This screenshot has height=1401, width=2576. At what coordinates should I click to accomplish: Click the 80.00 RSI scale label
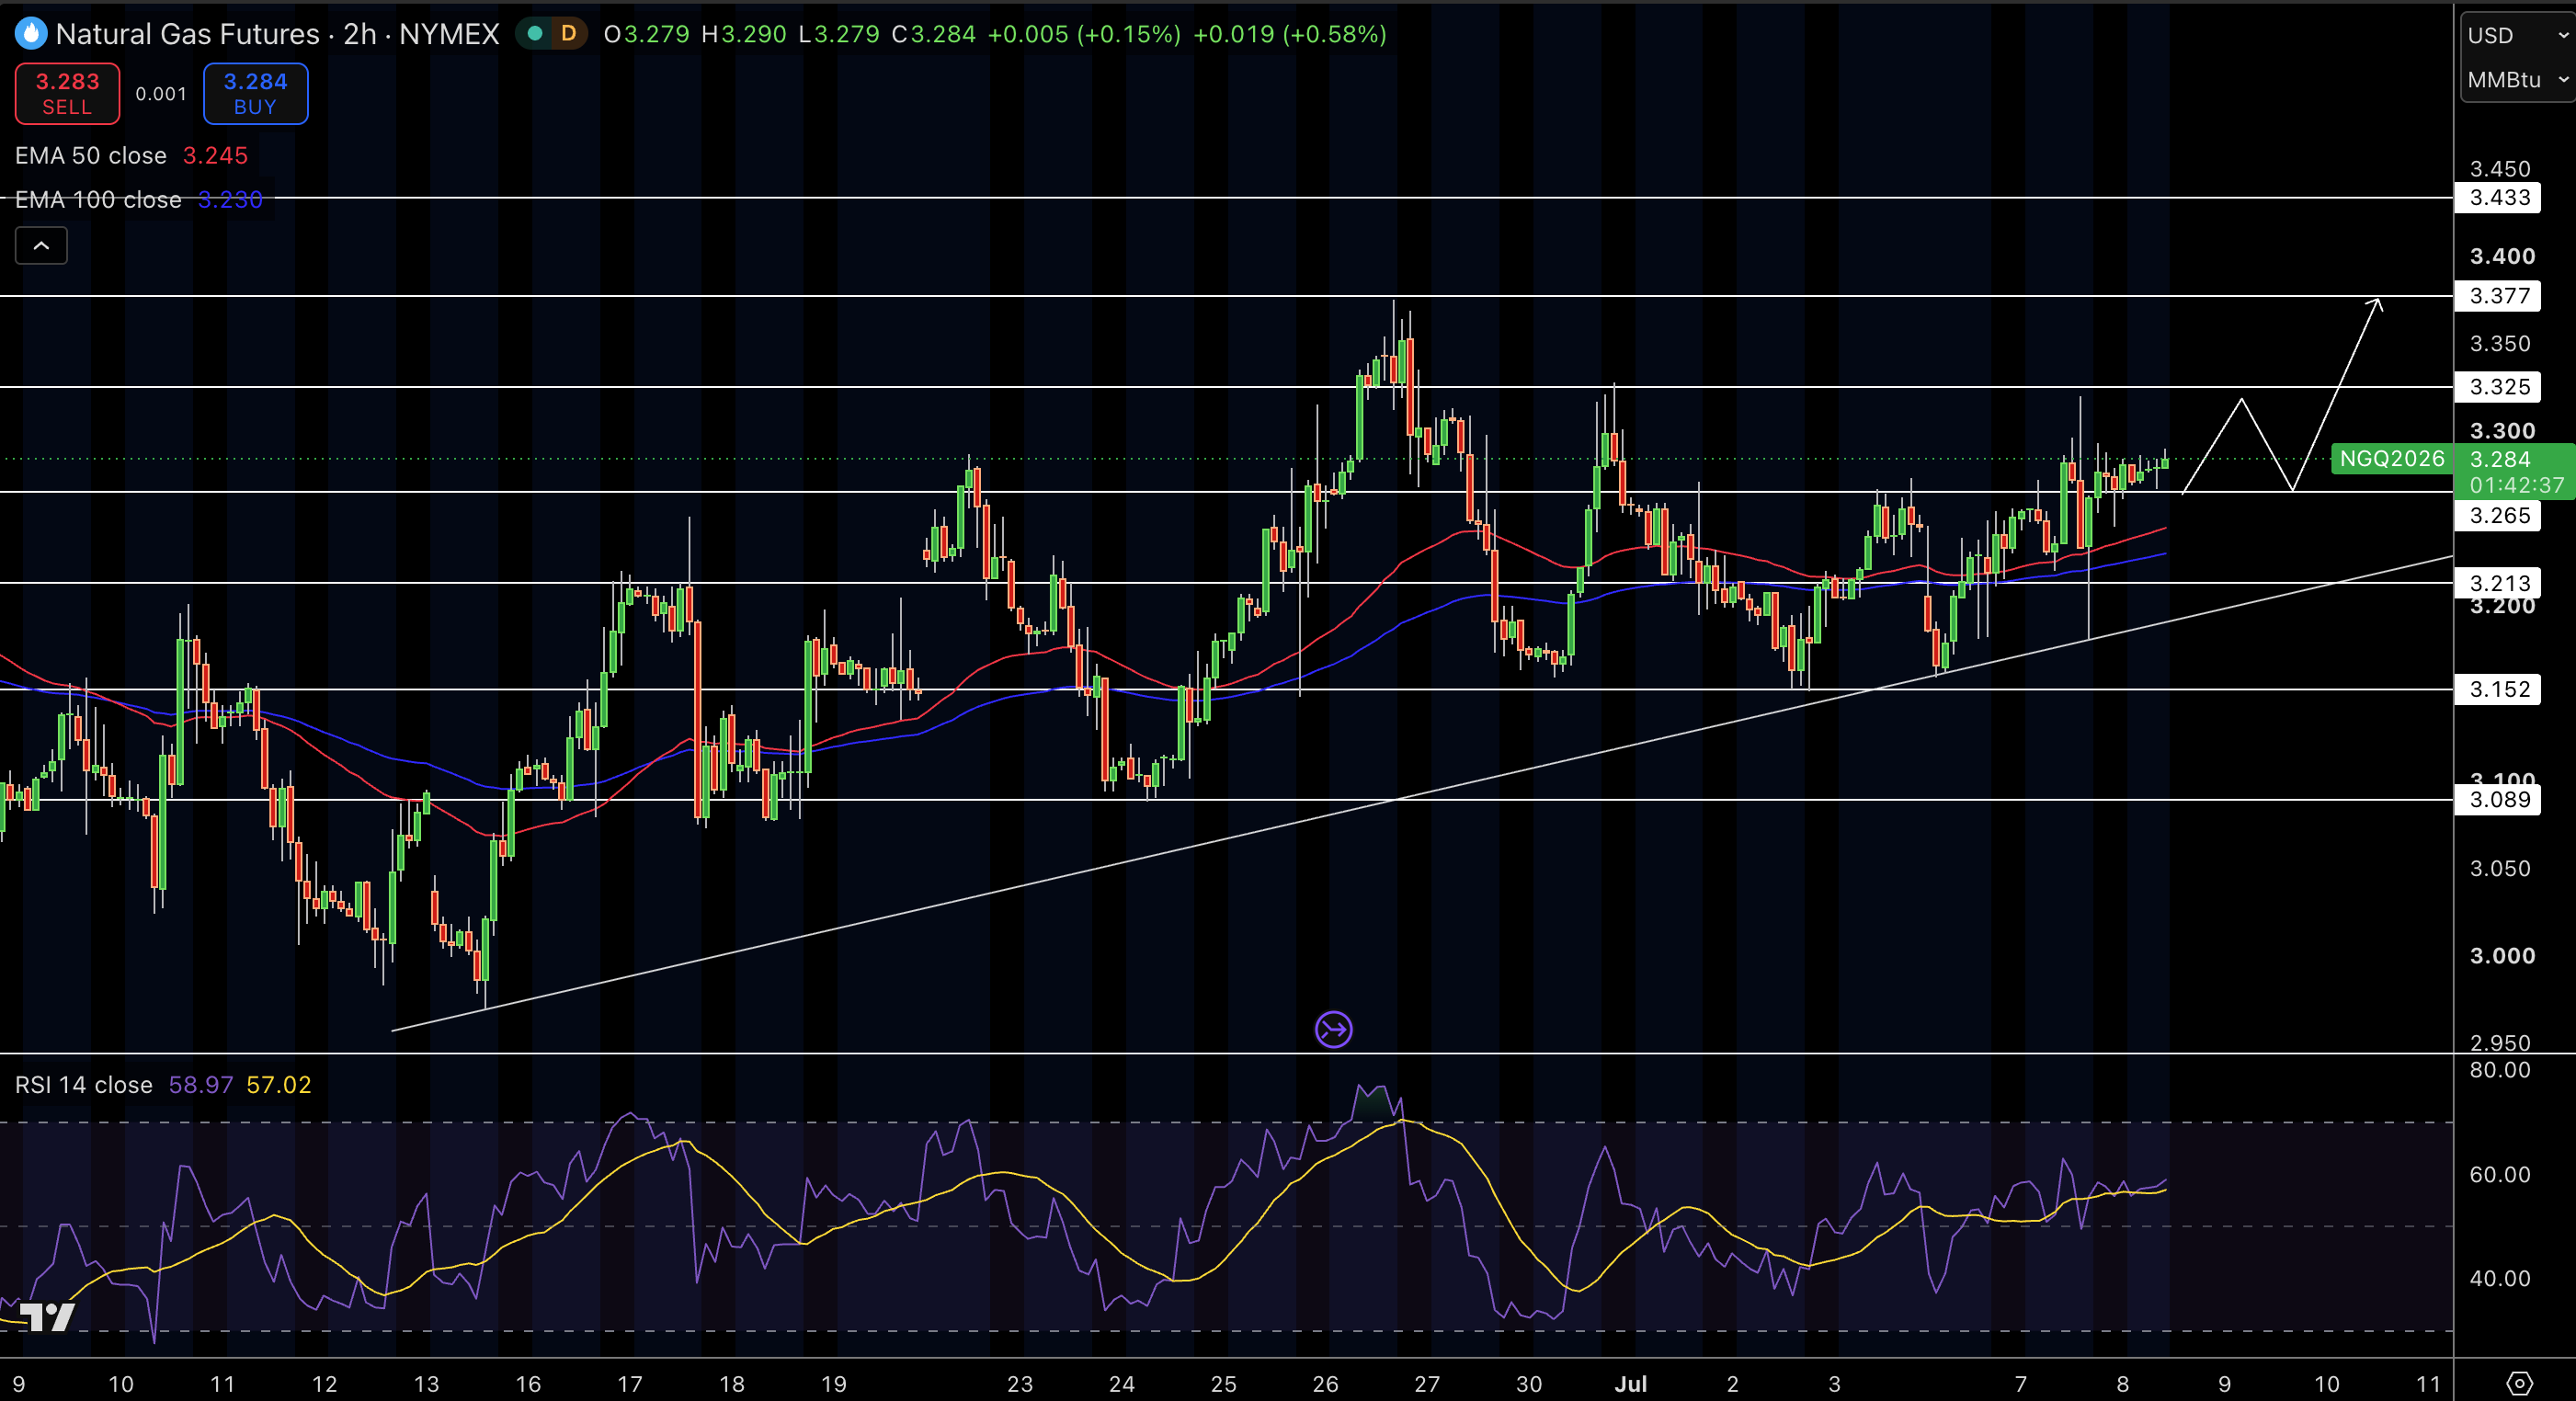(2499, 1070)
